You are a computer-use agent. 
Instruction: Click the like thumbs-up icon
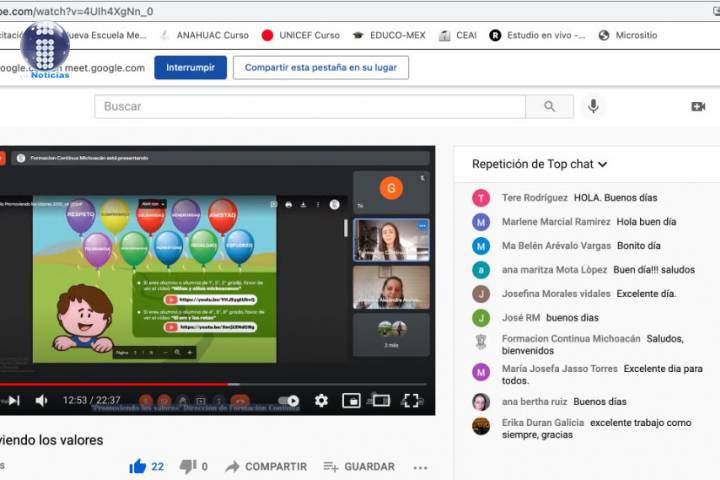pos(138,466)
